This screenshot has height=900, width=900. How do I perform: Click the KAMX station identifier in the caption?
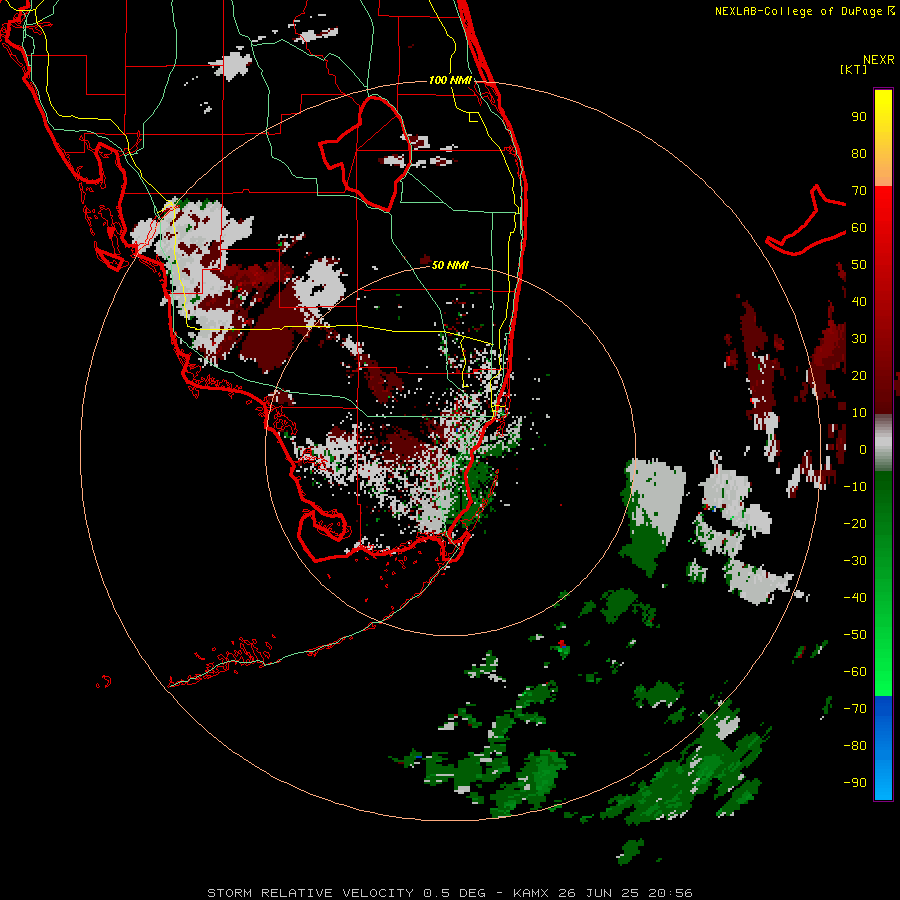[x=531, y=893]
